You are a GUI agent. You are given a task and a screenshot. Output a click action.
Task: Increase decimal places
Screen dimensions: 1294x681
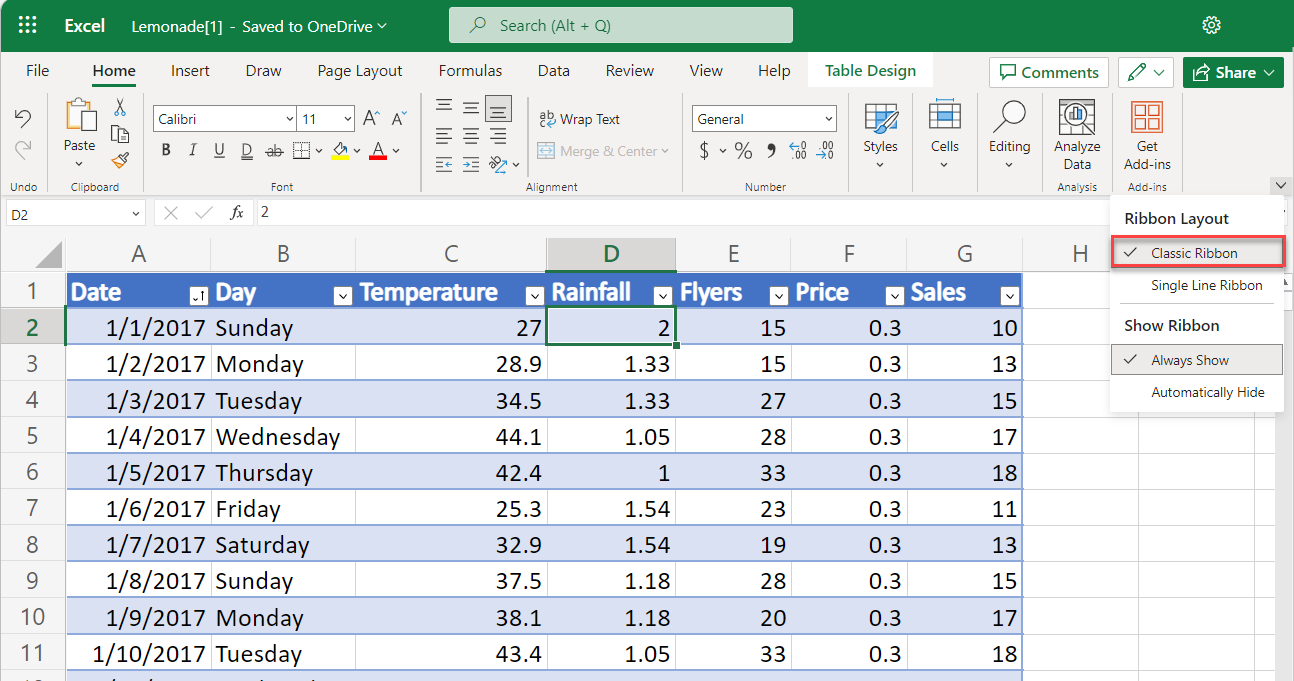point(798,151)
